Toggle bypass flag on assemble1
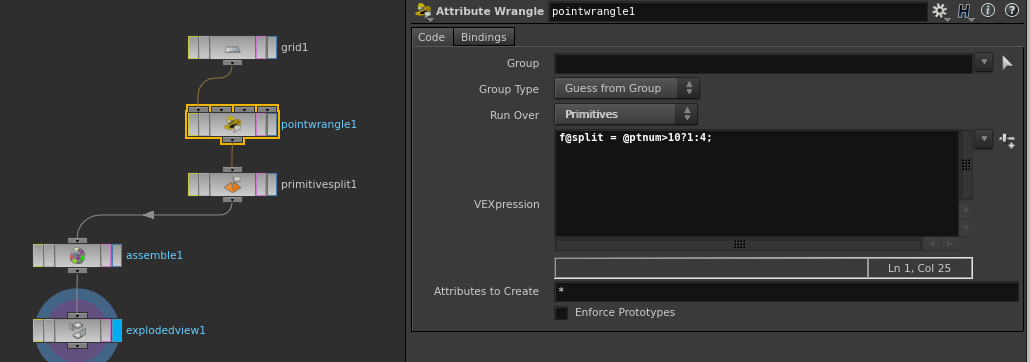The height and width of the screenshot is (362, 1030). [38, 255]
